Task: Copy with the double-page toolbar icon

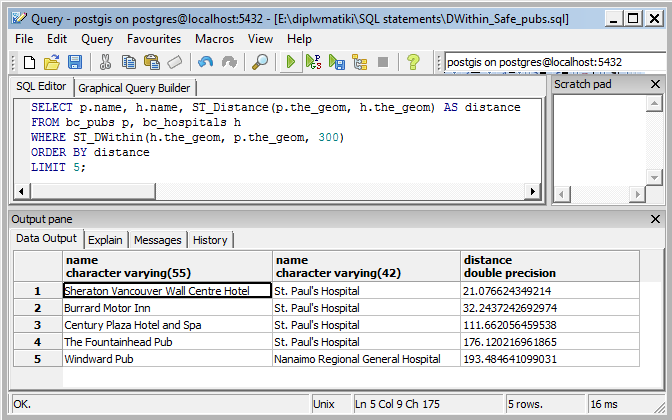Action: click(x=129, y=63)
